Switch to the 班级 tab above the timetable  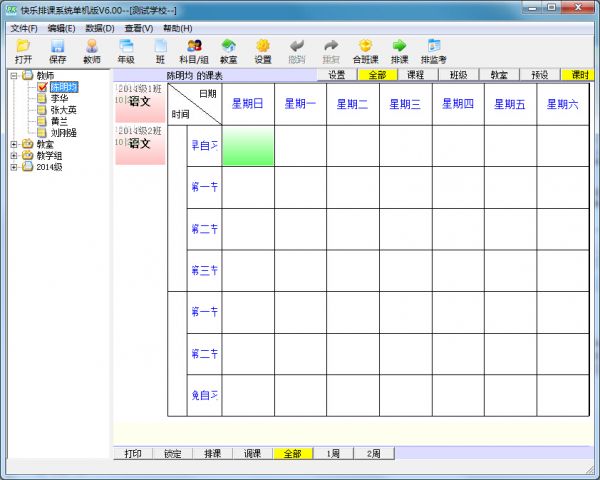point(458,75)
